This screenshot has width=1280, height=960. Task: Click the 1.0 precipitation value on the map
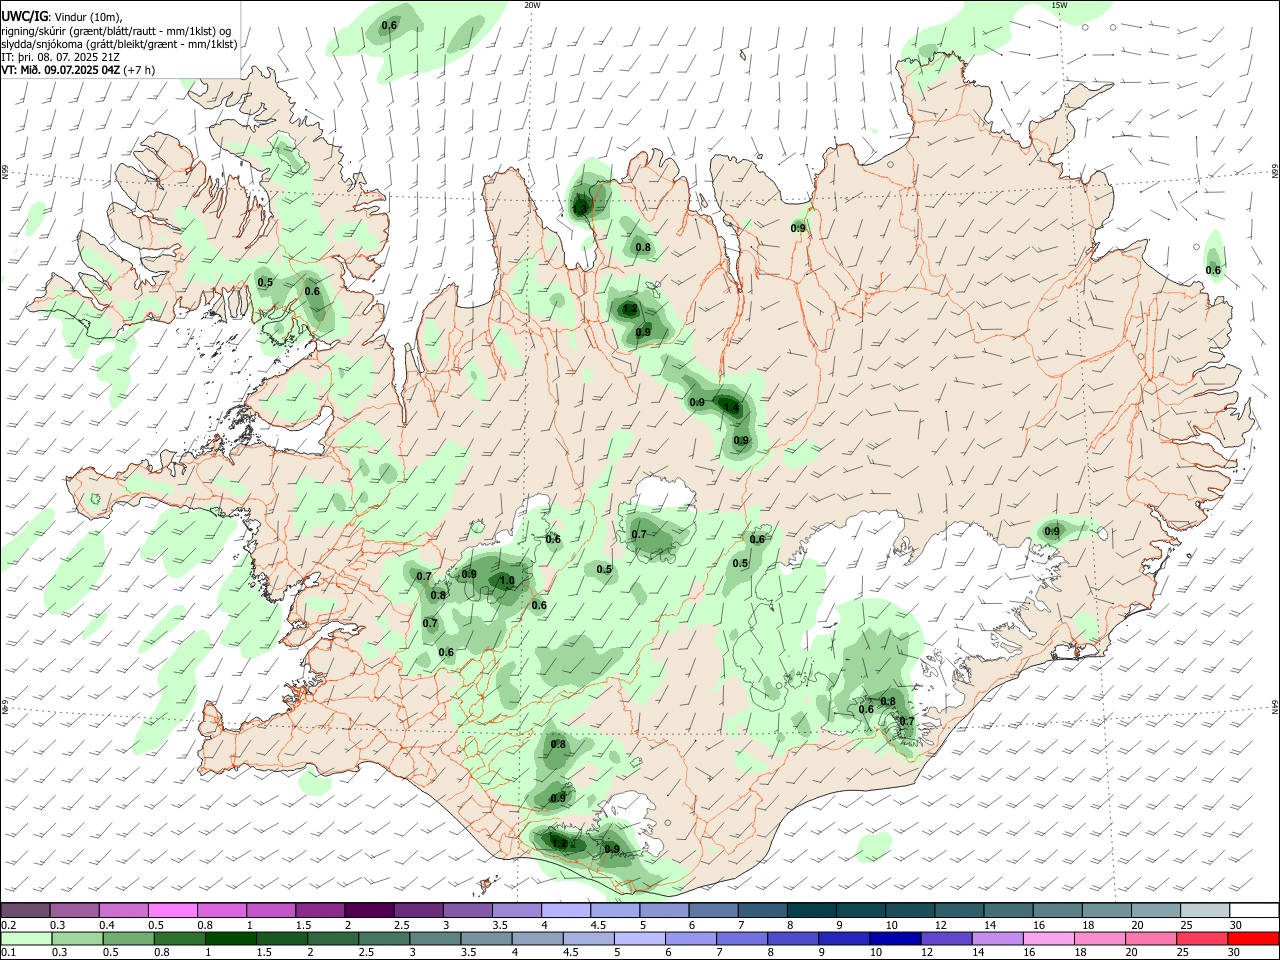507,580
